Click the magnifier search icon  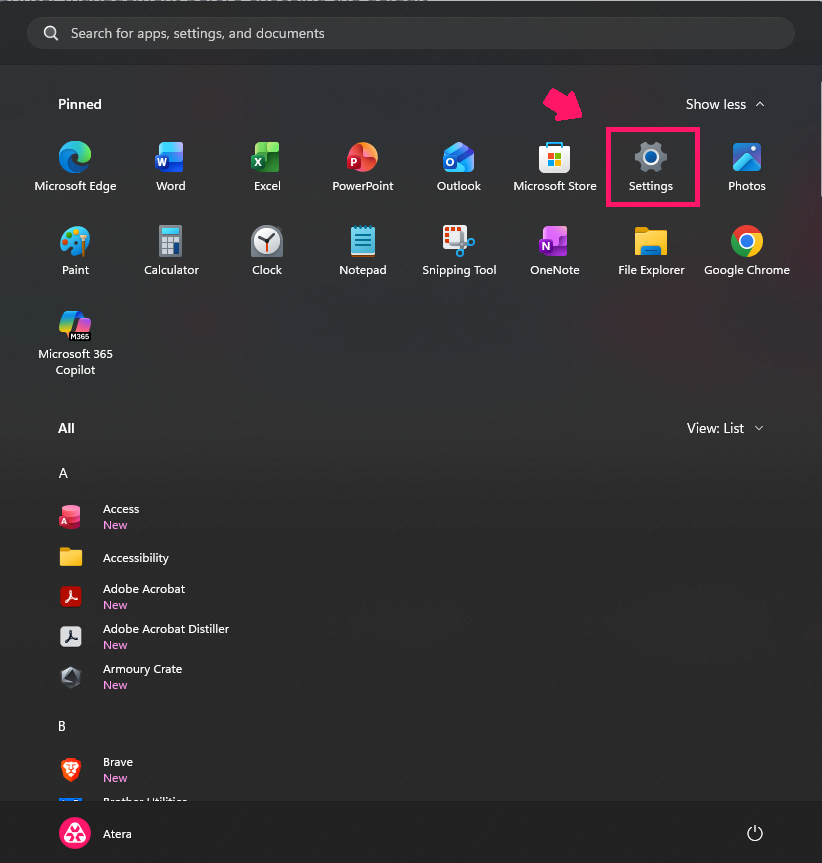51,33
